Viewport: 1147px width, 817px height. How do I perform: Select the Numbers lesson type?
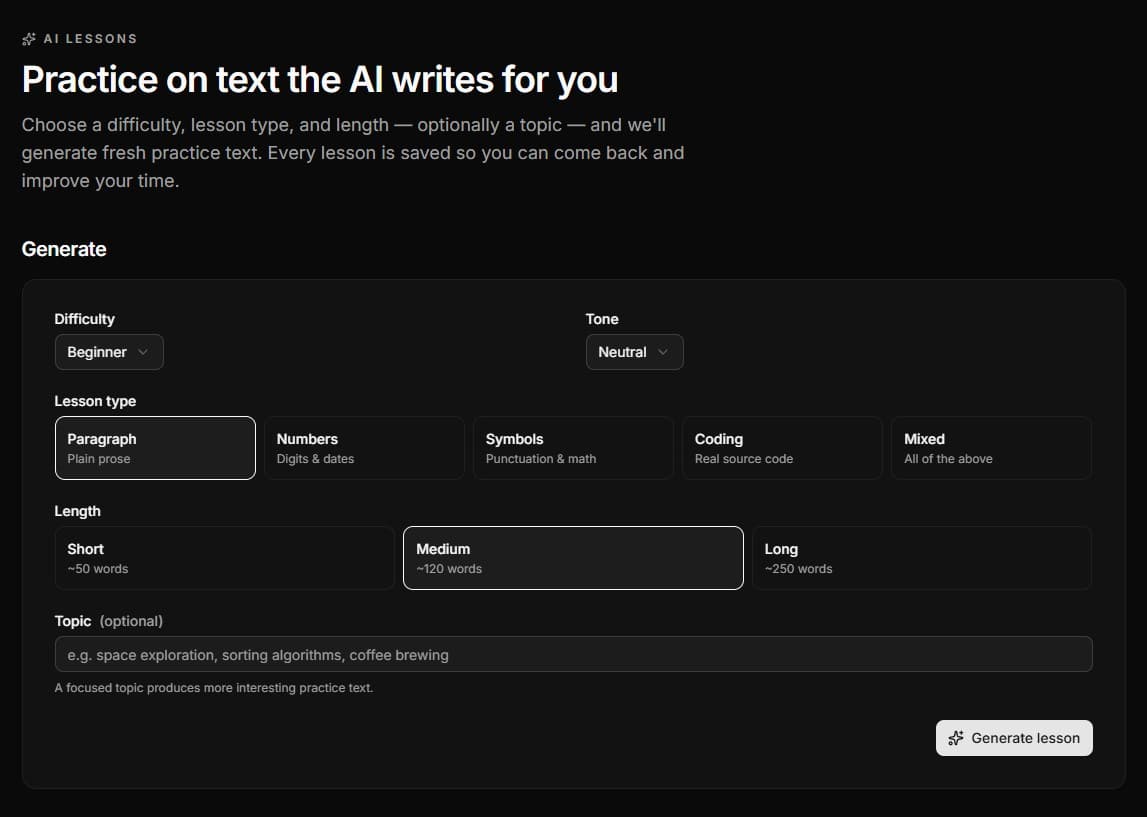tap(364, 448)
